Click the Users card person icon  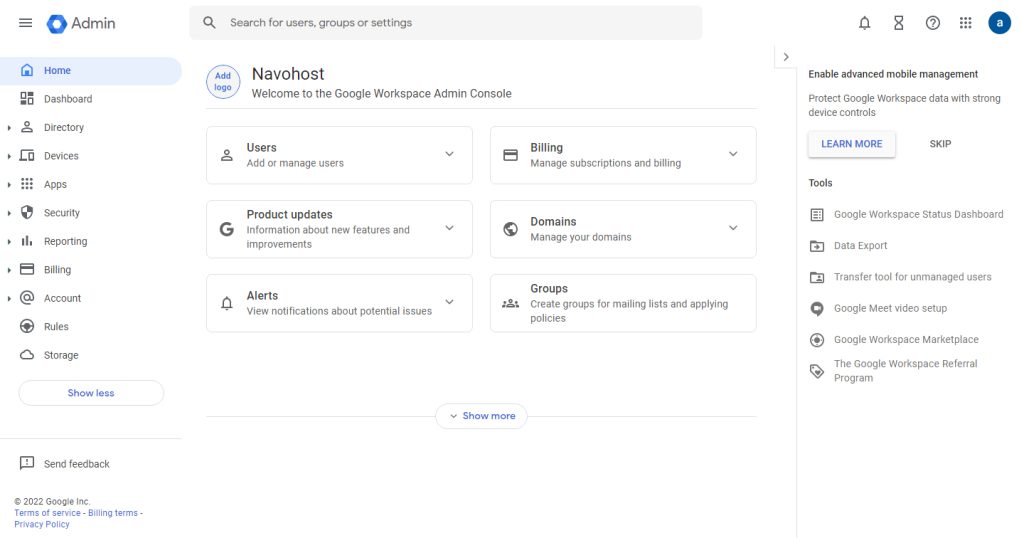[x=227, y=155]
